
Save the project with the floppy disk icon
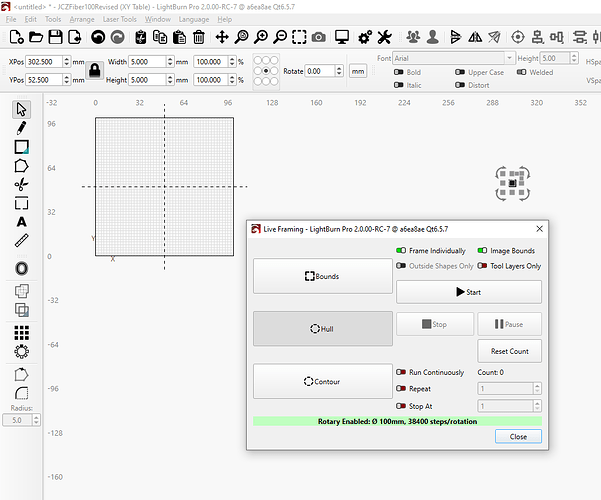pyautogui.click(x=55, y=37)
